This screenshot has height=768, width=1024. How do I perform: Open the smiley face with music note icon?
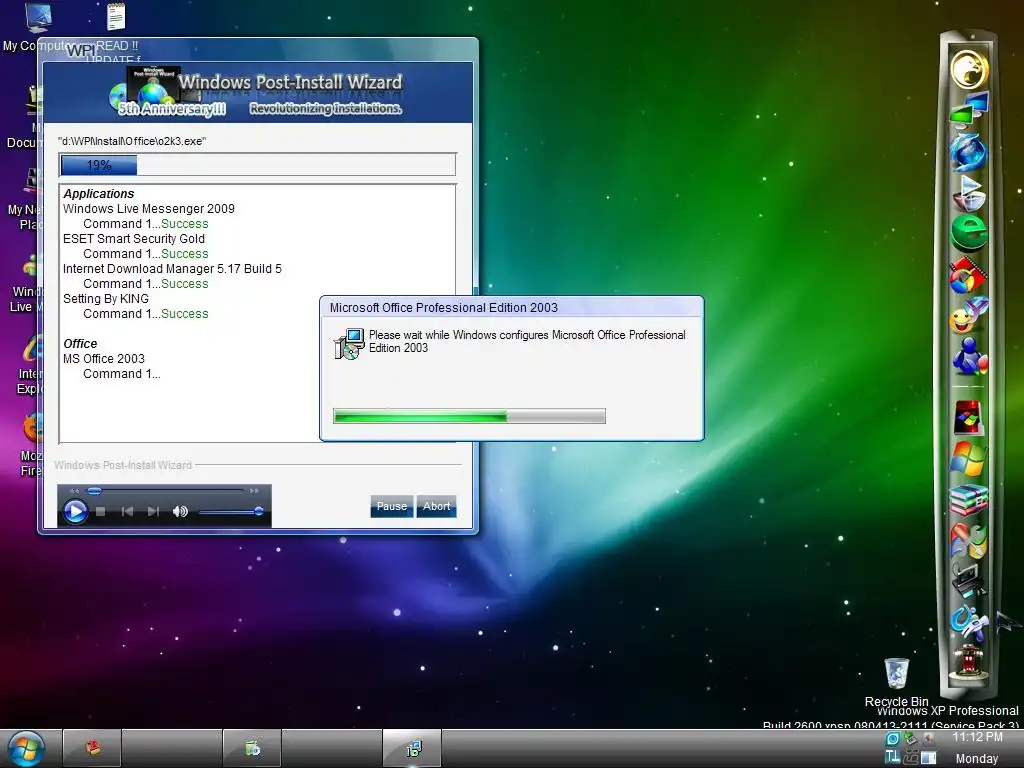969,315
